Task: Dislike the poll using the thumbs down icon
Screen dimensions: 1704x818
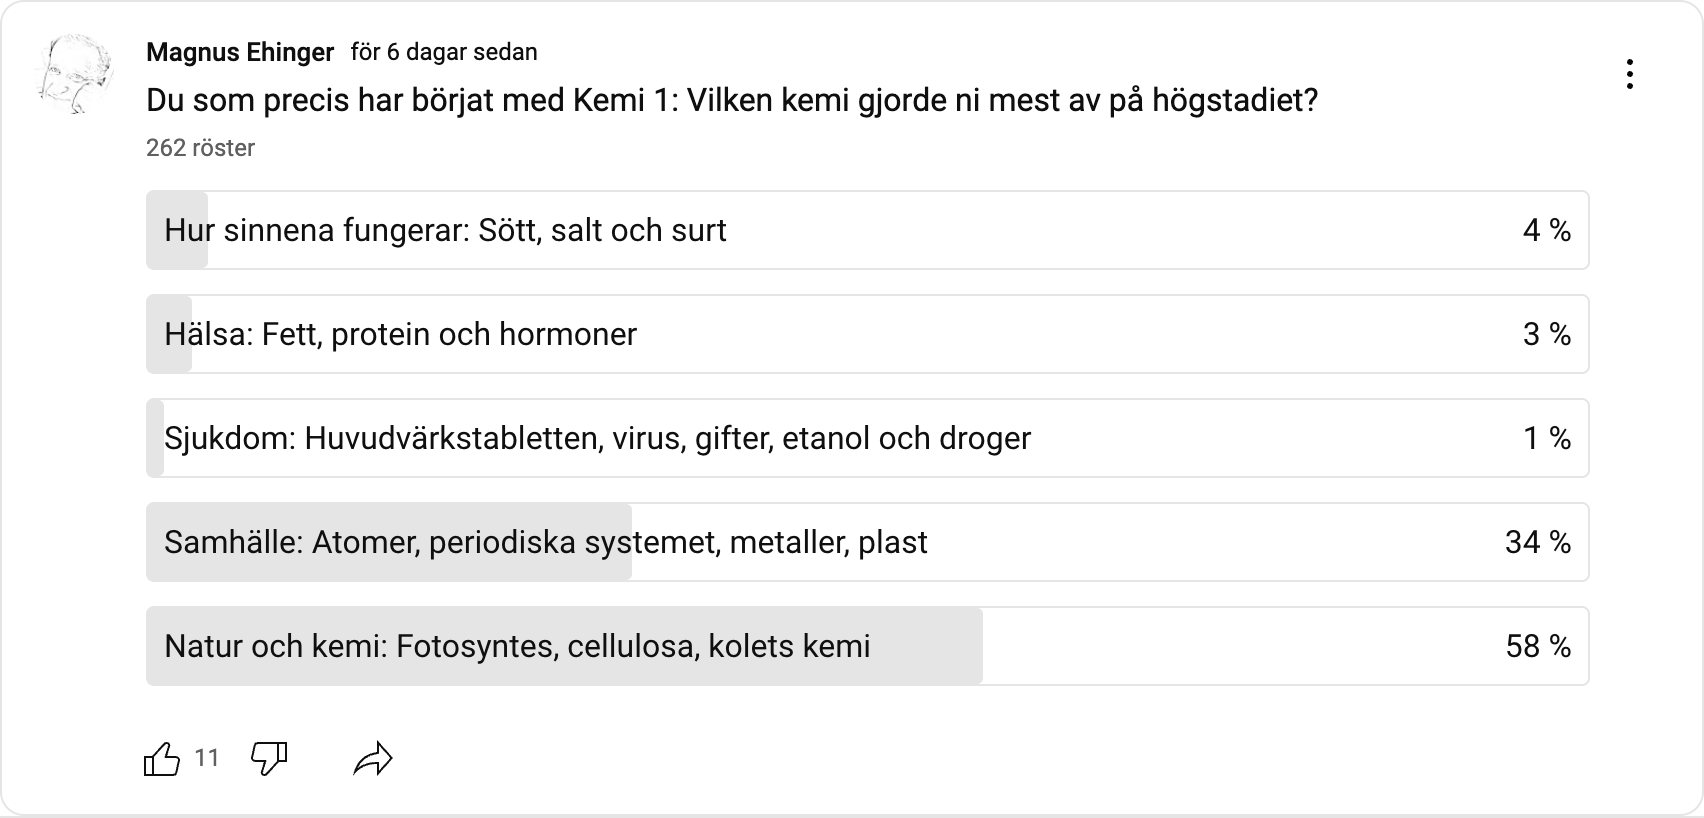Action: 268,759
